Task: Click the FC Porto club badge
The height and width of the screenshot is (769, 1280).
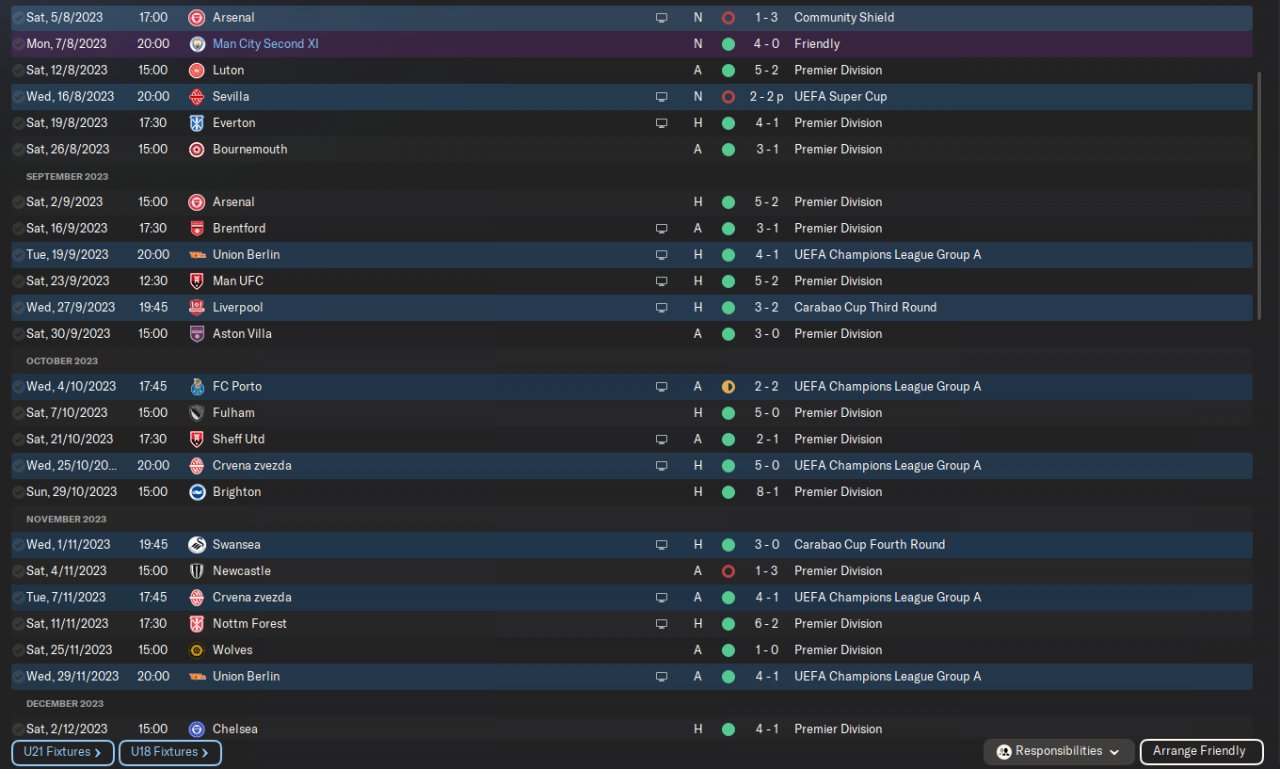Action: pyautogui.click(x=197, y=386)
